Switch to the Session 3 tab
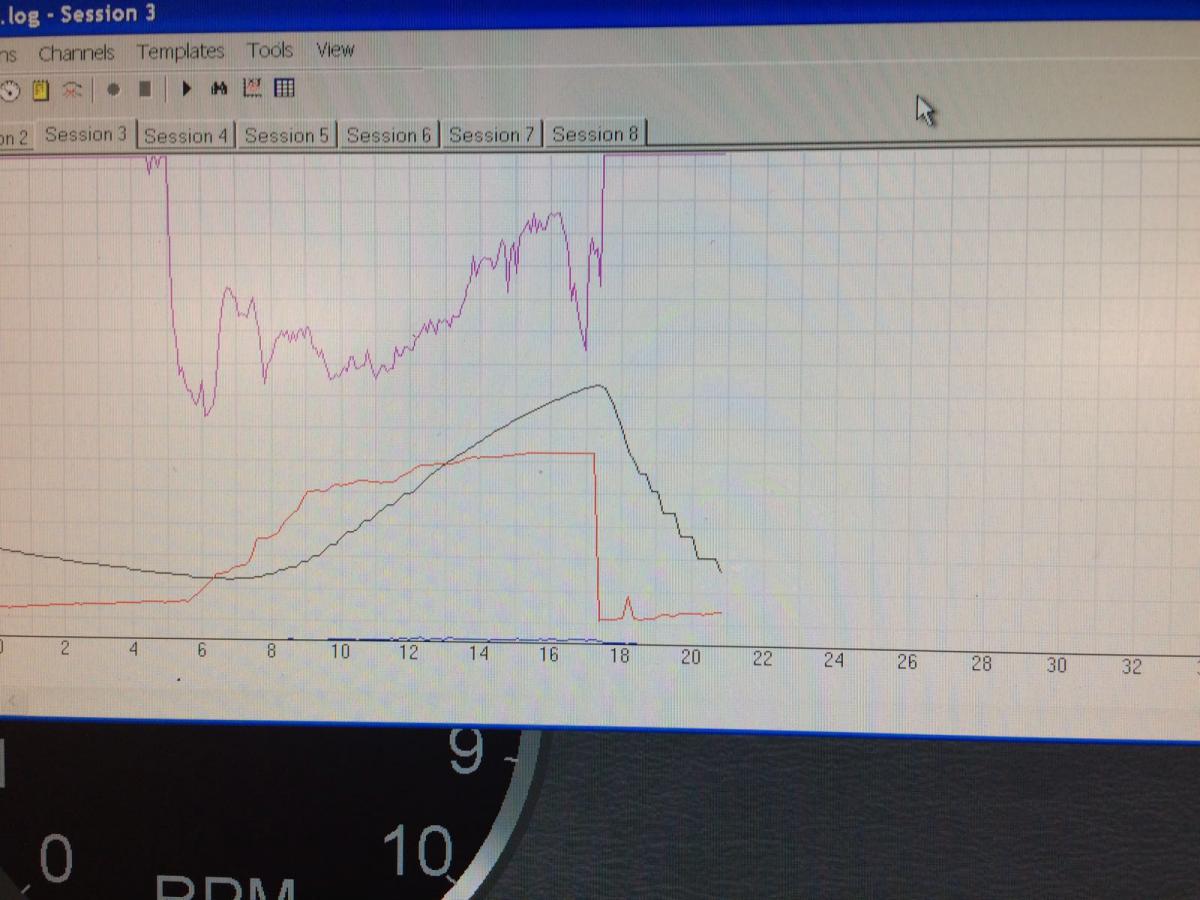This screenshot has height=900, width=1200. (86, 134)
